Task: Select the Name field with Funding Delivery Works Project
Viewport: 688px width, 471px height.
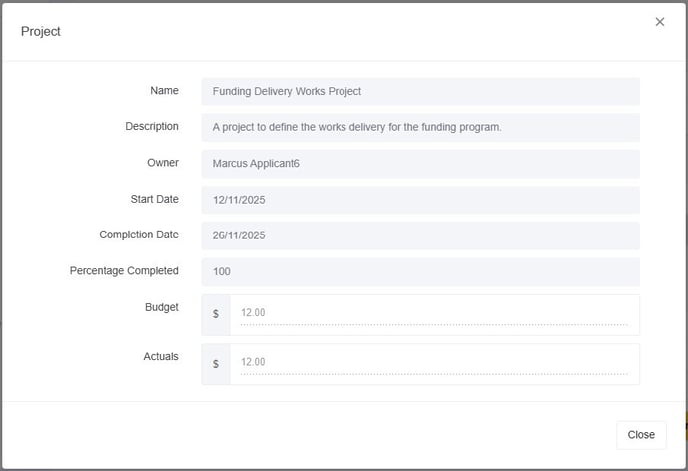Action: [x=420, y=91]
